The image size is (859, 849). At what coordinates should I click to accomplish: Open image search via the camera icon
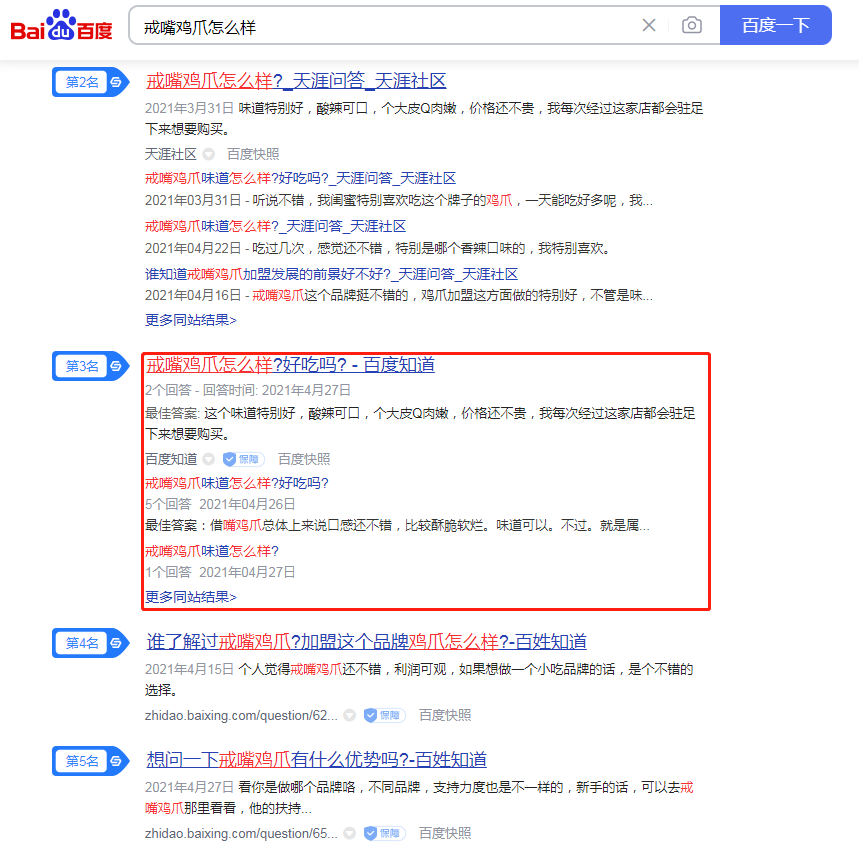click(692, 26)
